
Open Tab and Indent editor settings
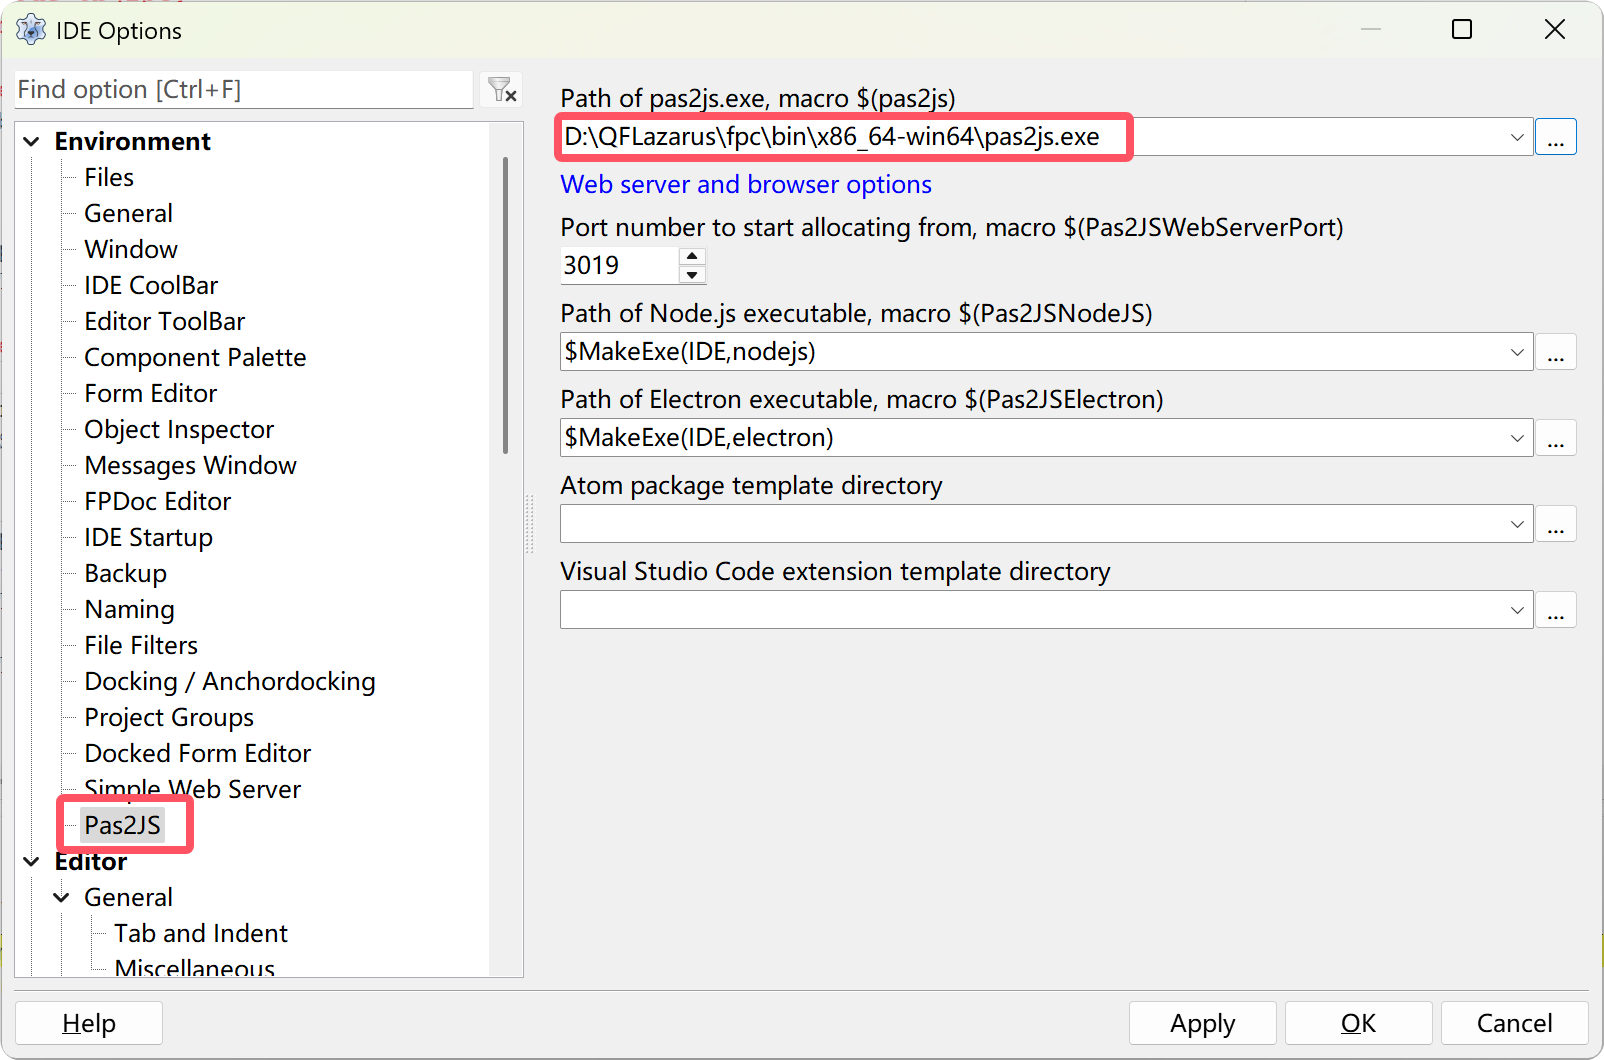click(201, 934)
